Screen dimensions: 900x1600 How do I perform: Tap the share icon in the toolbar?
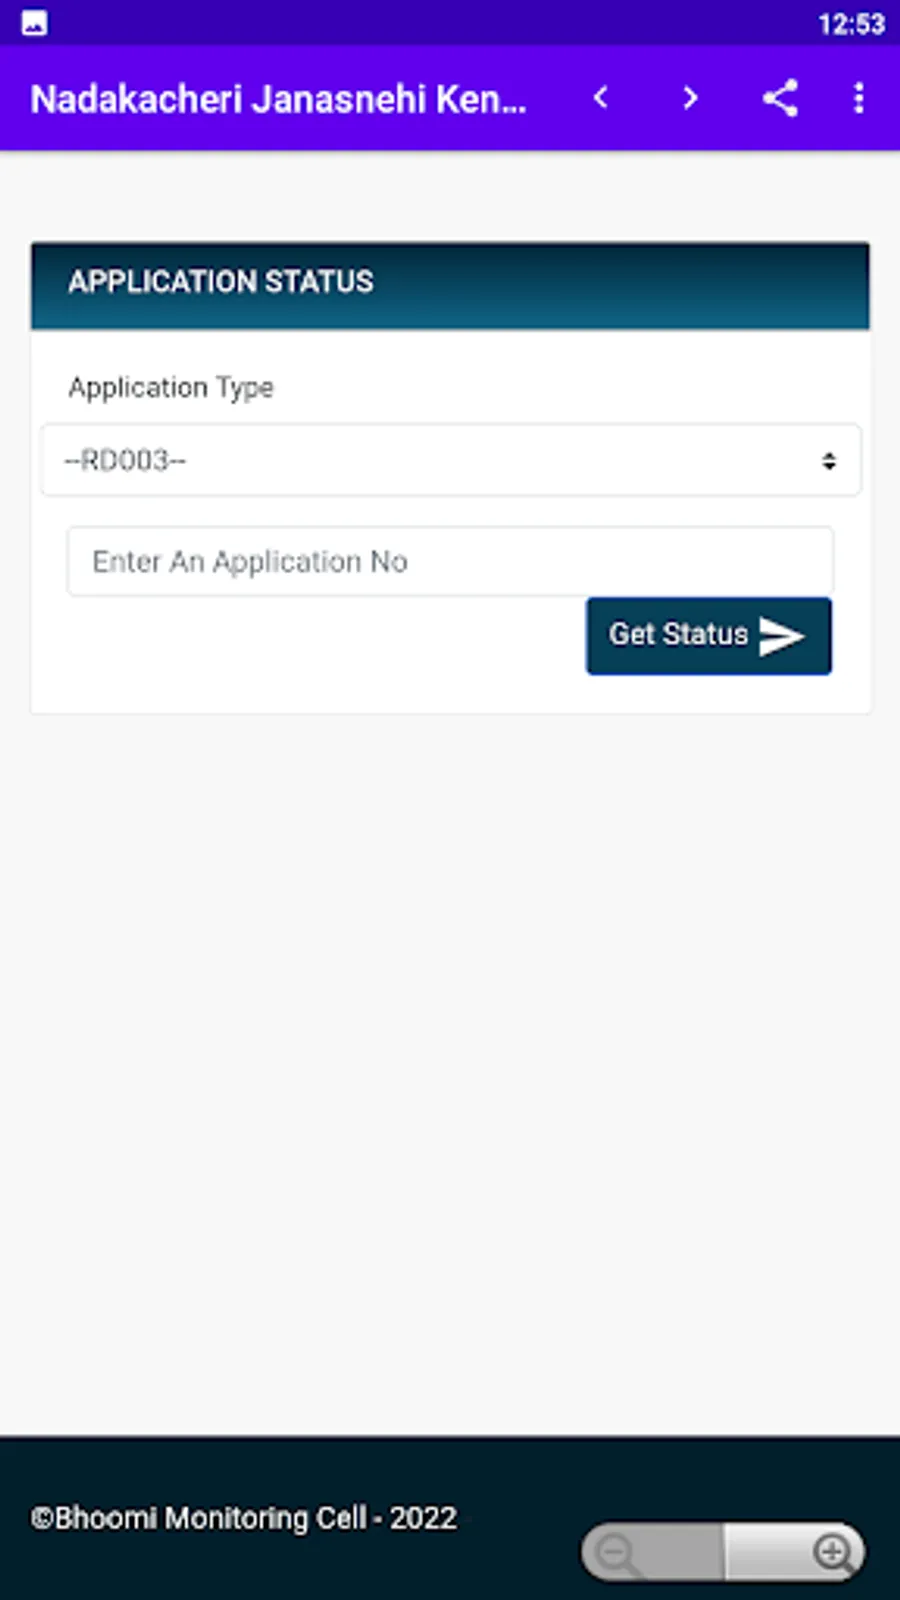(780, 98)
